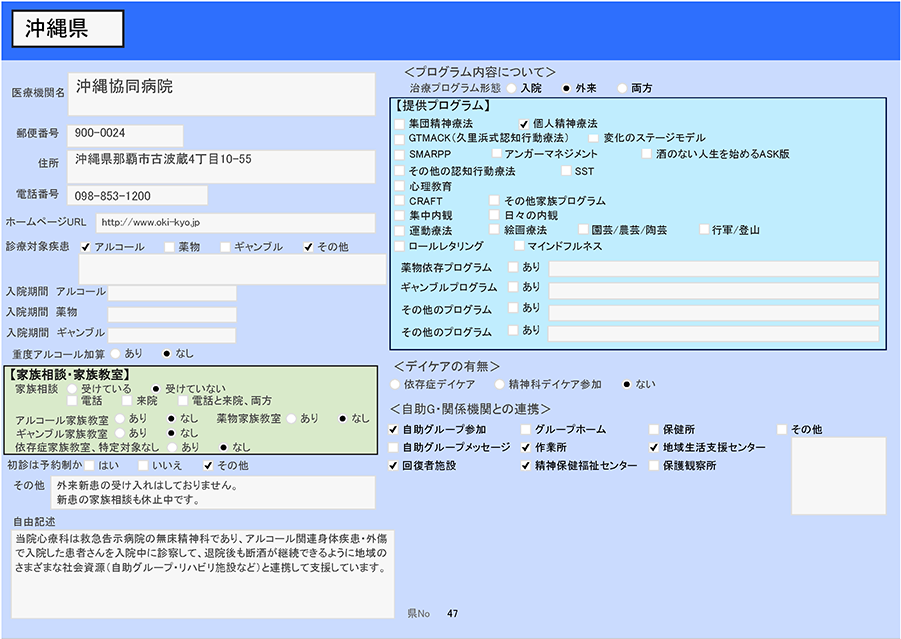Viewport: 901px width, 639px height.
Task: Click the 自由記述 text area
Action: pyautogui.click(x=202, y=573)
